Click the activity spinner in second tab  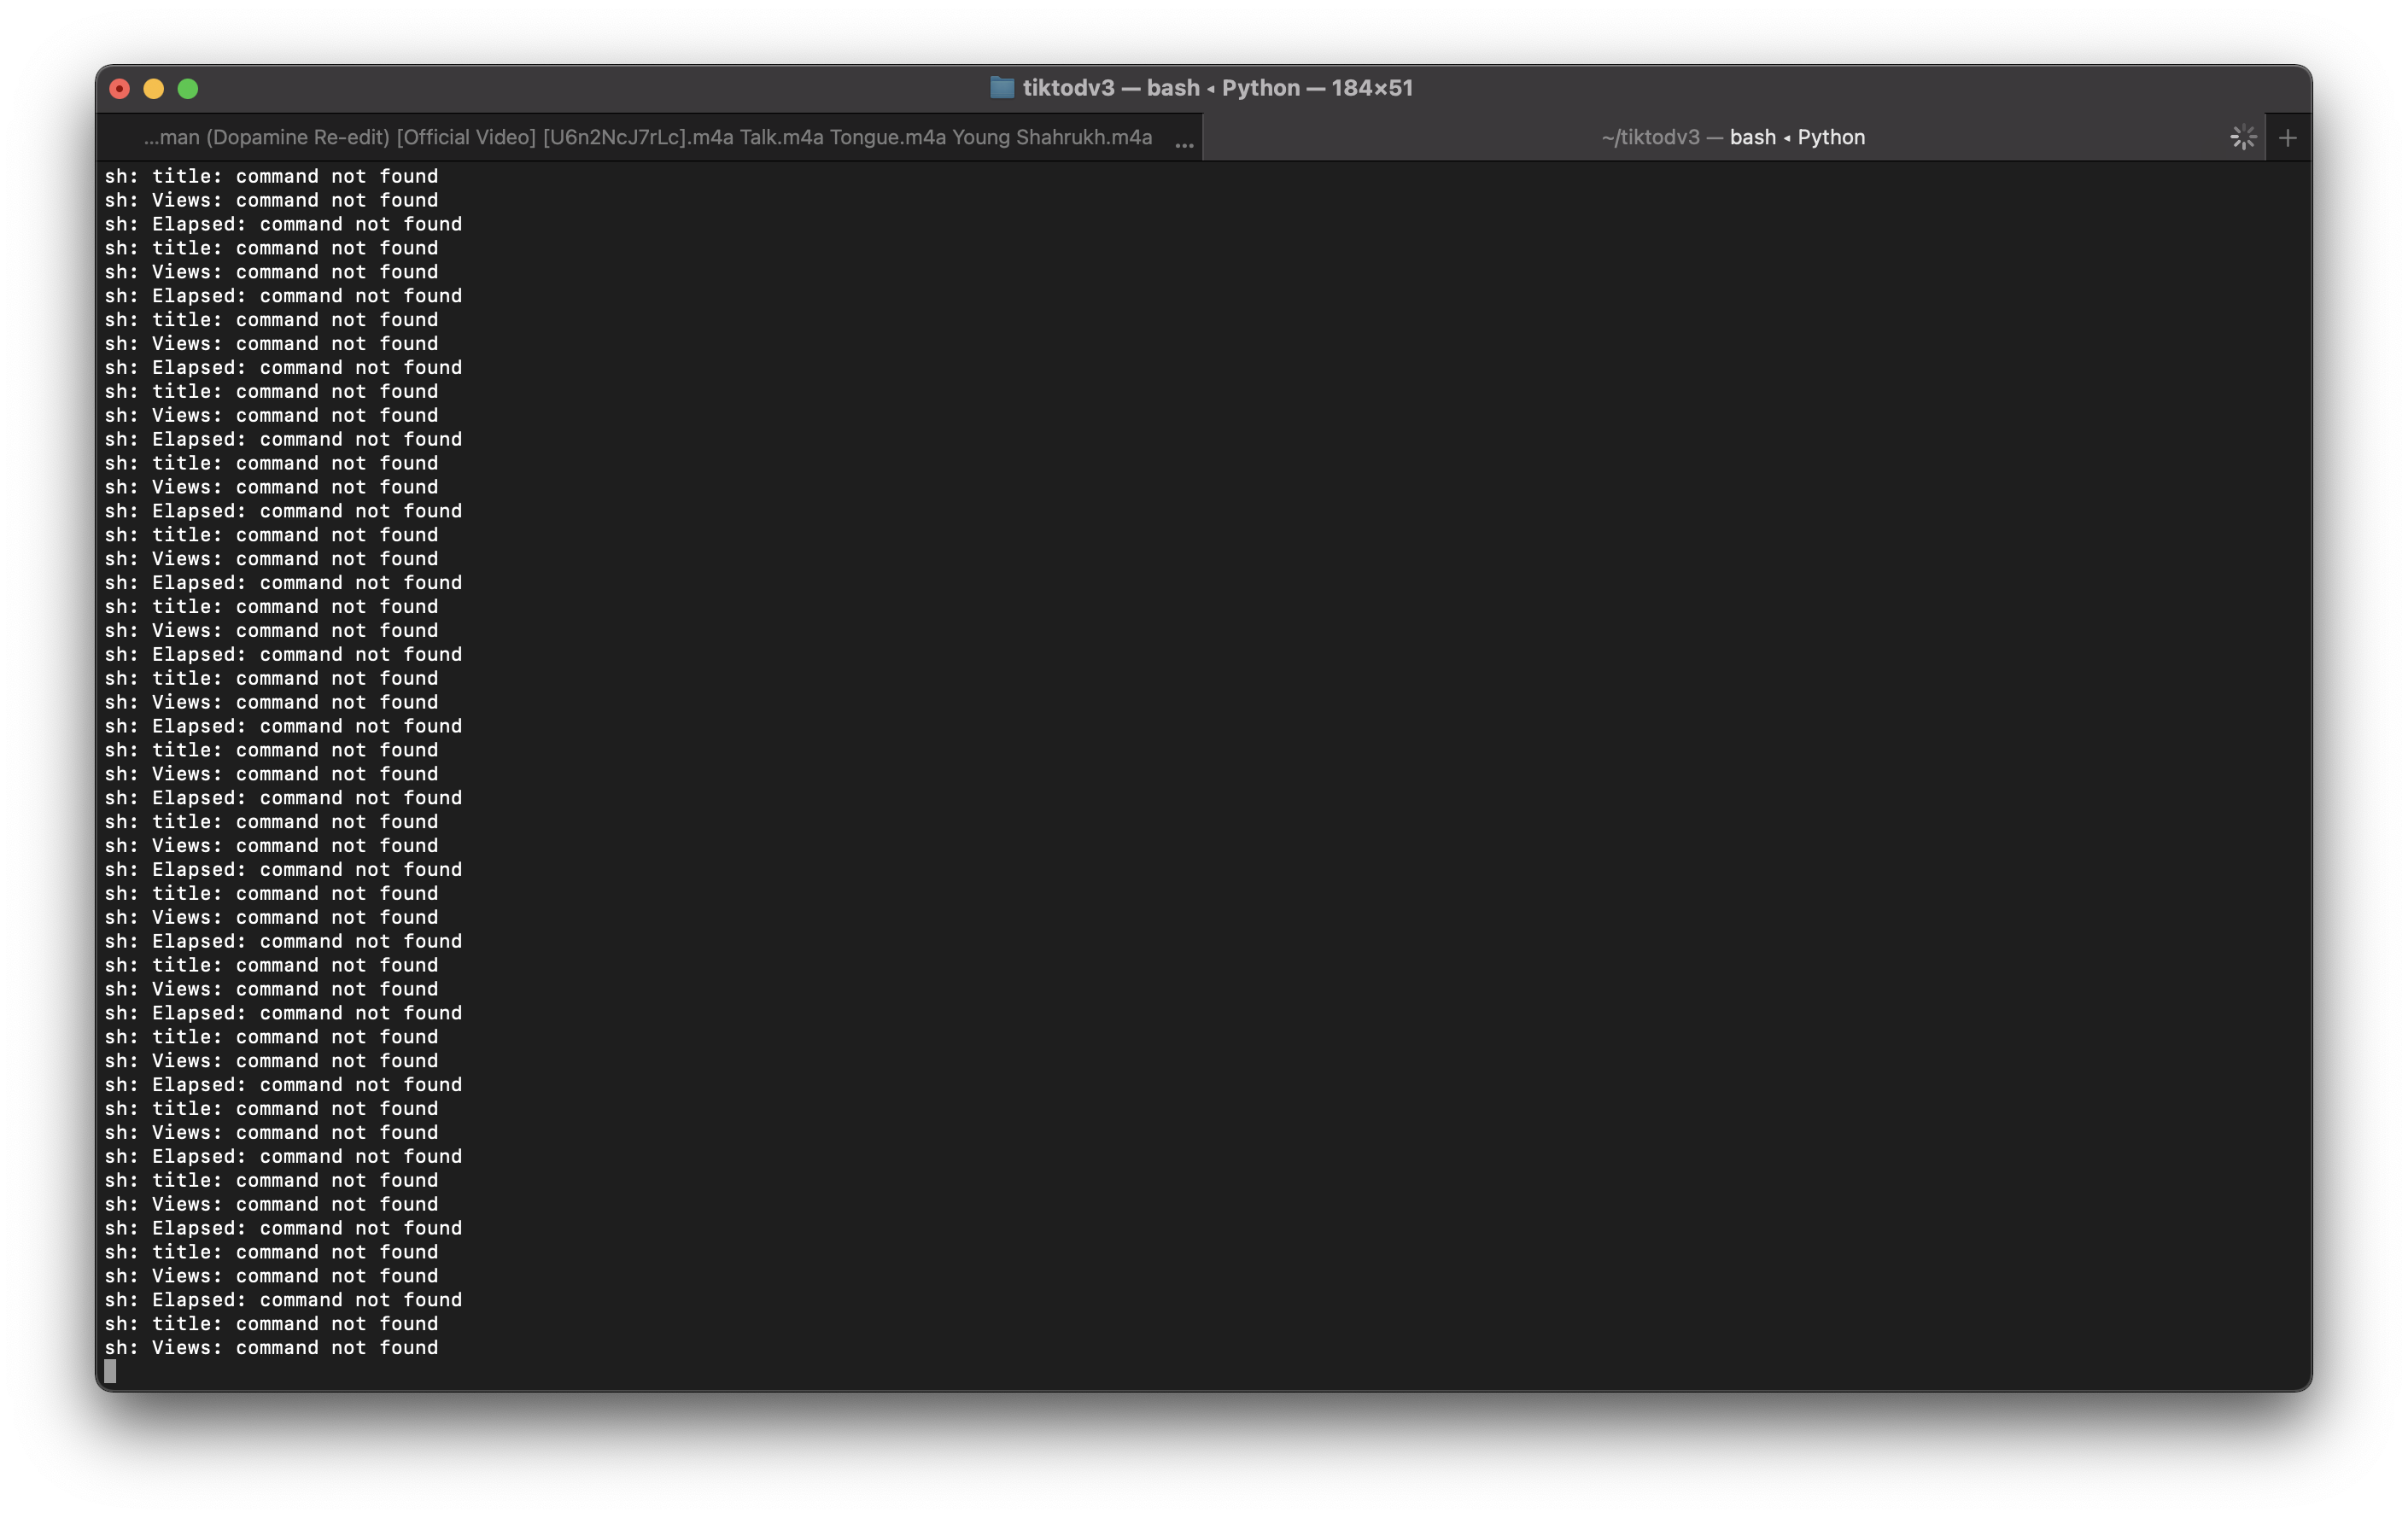(2243, 138)
